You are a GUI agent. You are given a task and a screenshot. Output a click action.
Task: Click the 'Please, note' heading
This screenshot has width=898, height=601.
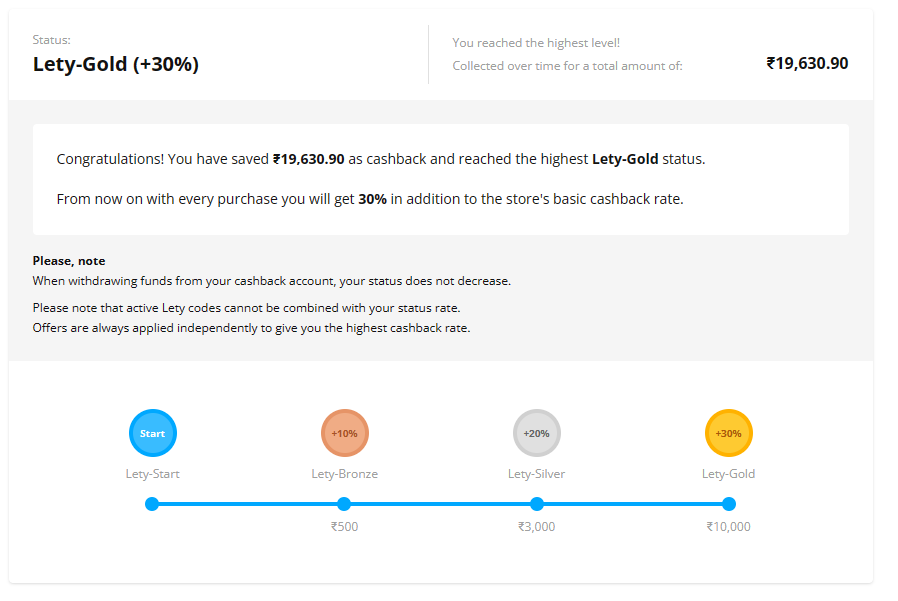(69, 261)
